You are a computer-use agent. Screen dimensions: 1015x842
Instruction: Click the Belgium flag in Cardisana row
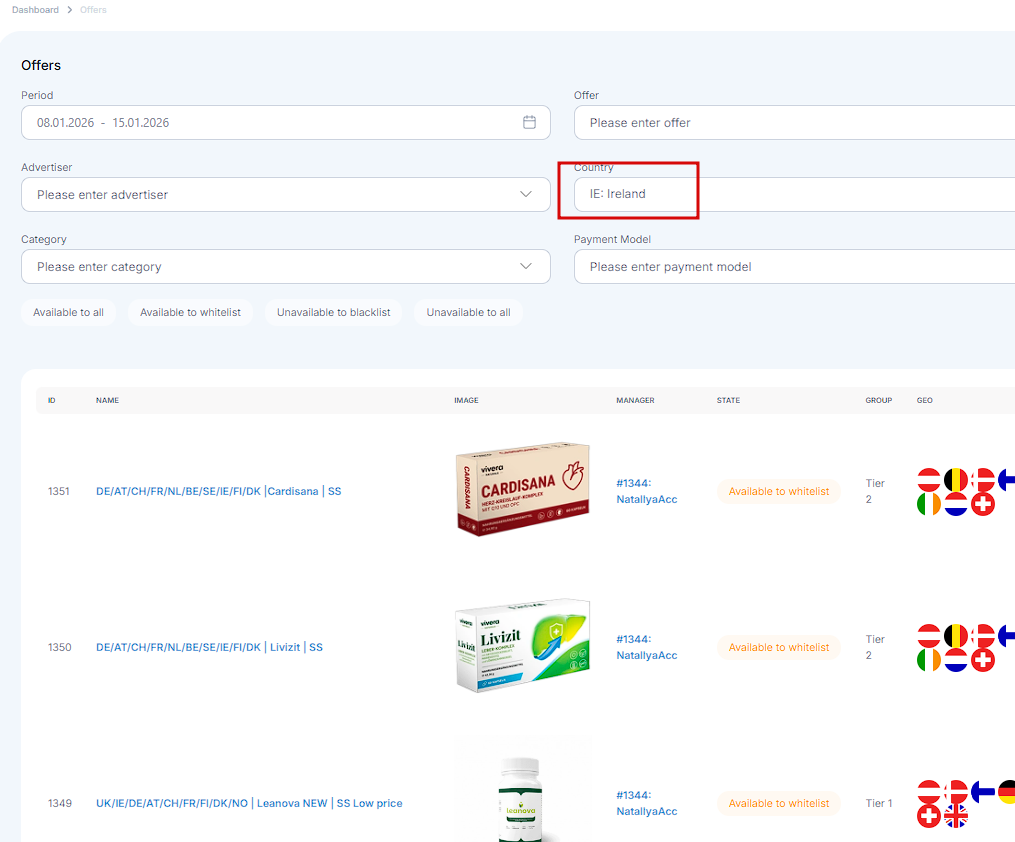point(956,480)
